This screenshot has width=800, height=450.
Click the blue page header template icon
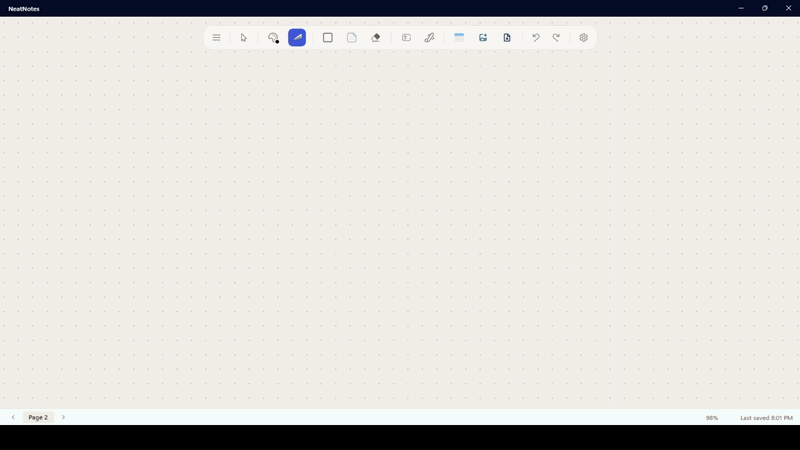(459, 38)
